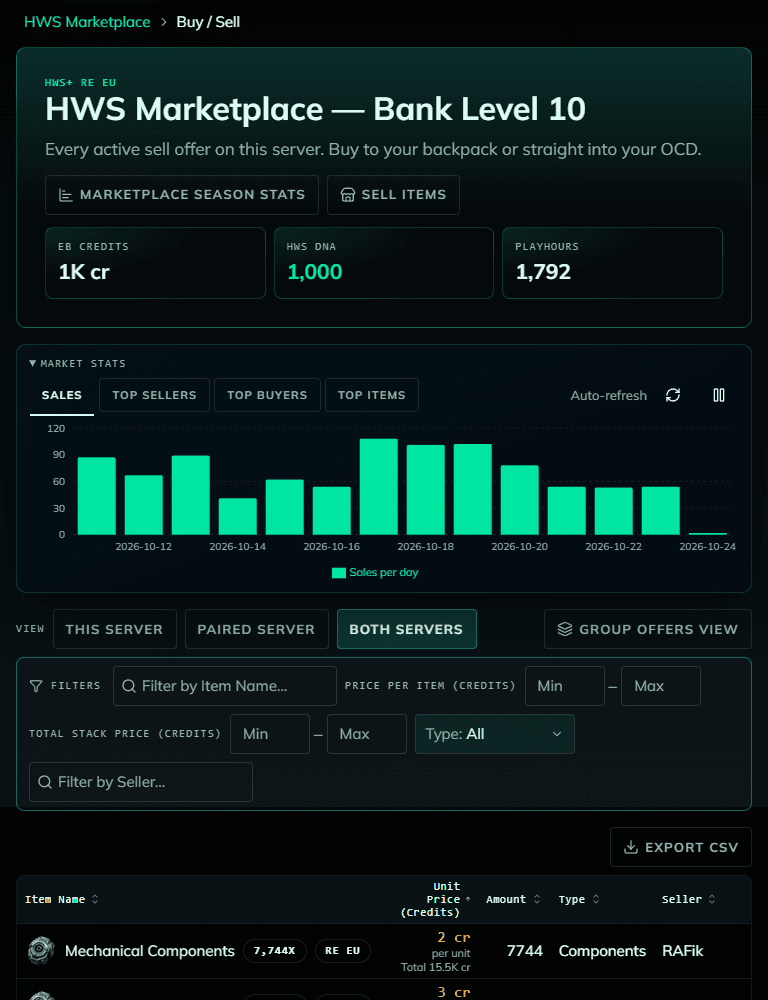
Task: Switch to the Top Items tab
Action: [372, 395]
